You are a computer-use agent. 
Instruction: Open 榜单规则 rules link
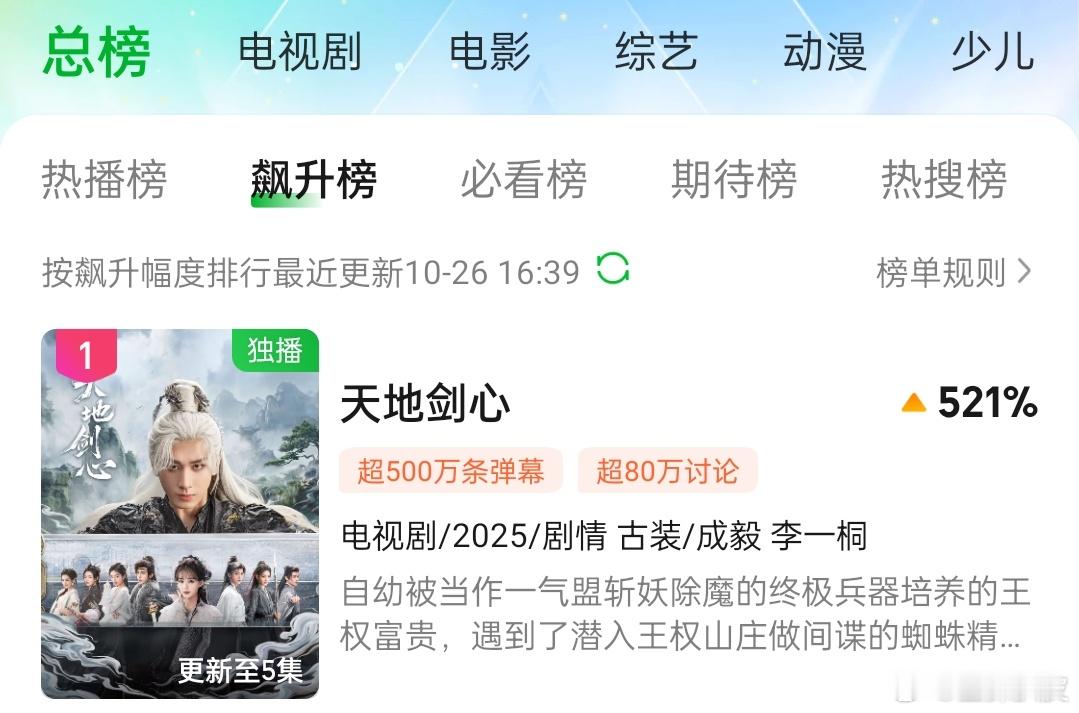click(941, 272)
